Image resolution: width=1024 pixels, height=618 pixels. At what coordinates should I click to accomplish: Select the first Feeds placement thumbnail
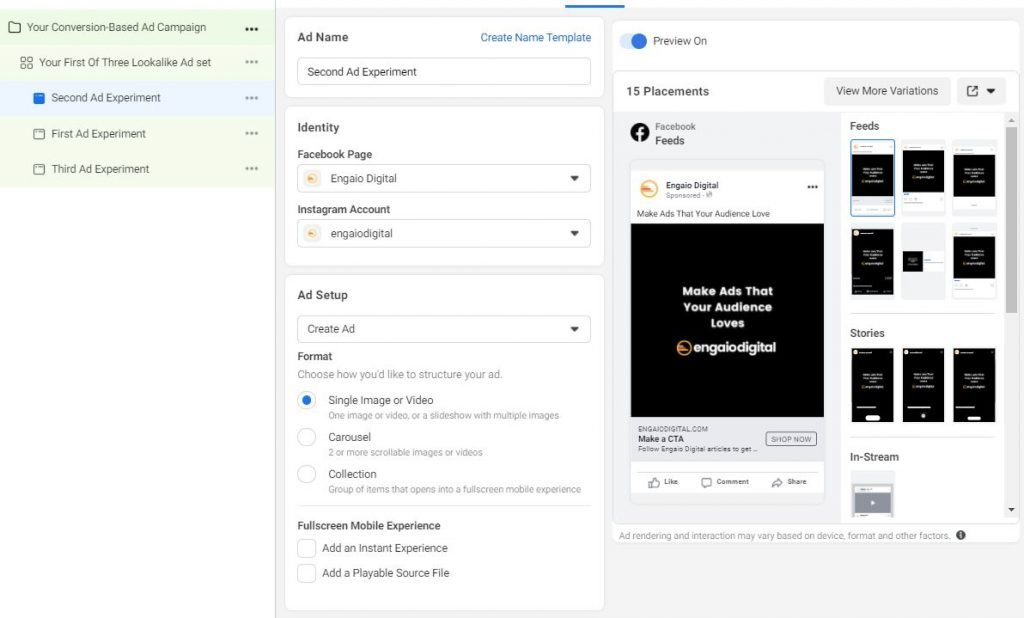point(872,177)
